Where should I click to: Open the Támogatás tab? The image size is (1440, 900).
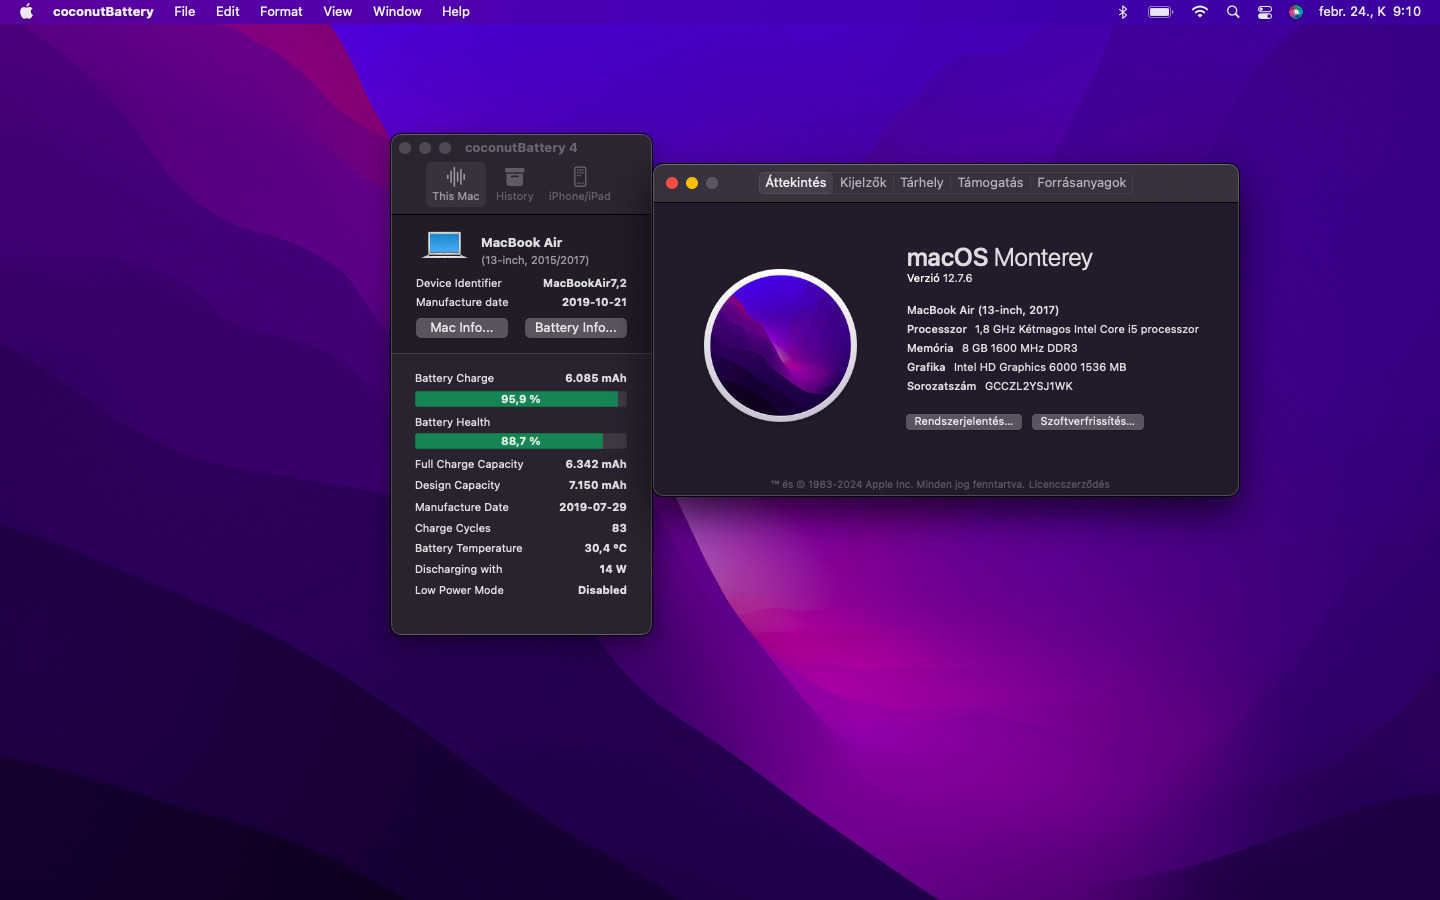click(990, 183)
